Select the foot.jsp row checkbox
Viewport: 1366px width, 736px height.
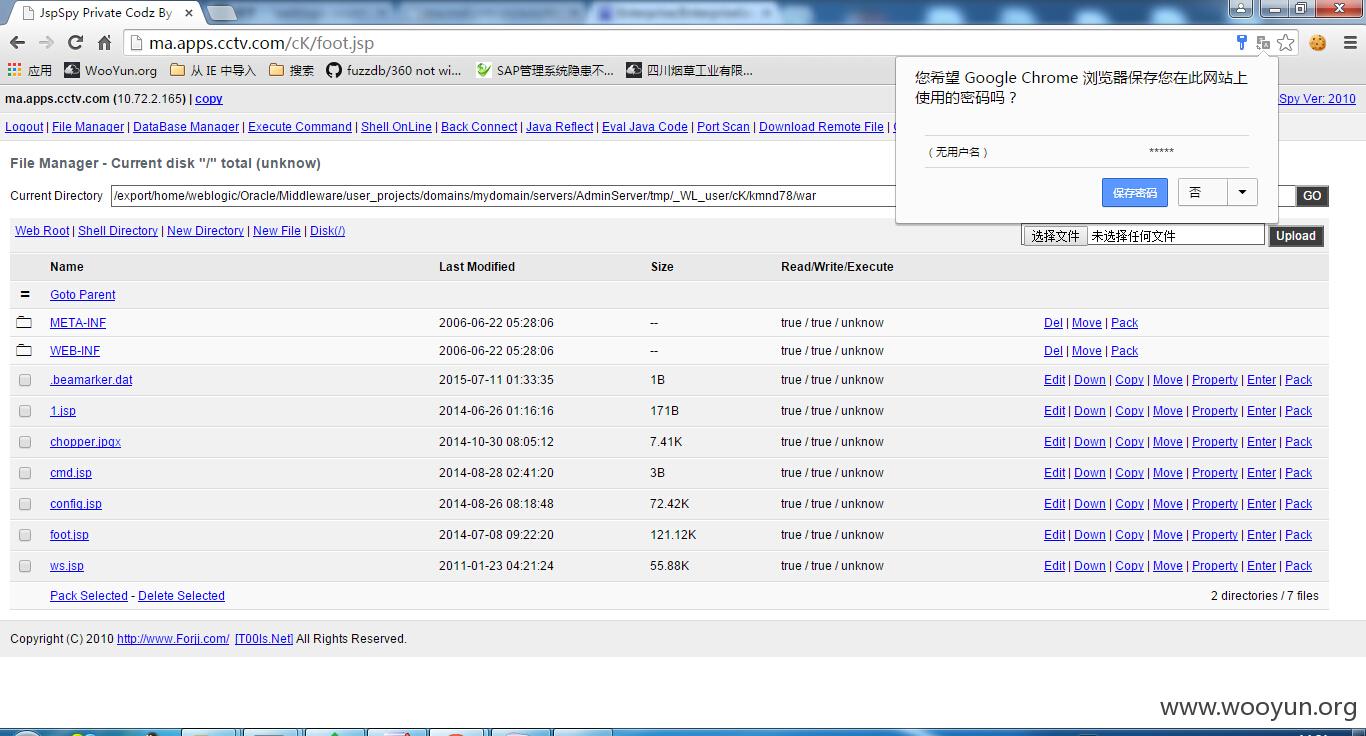(25, 535)
